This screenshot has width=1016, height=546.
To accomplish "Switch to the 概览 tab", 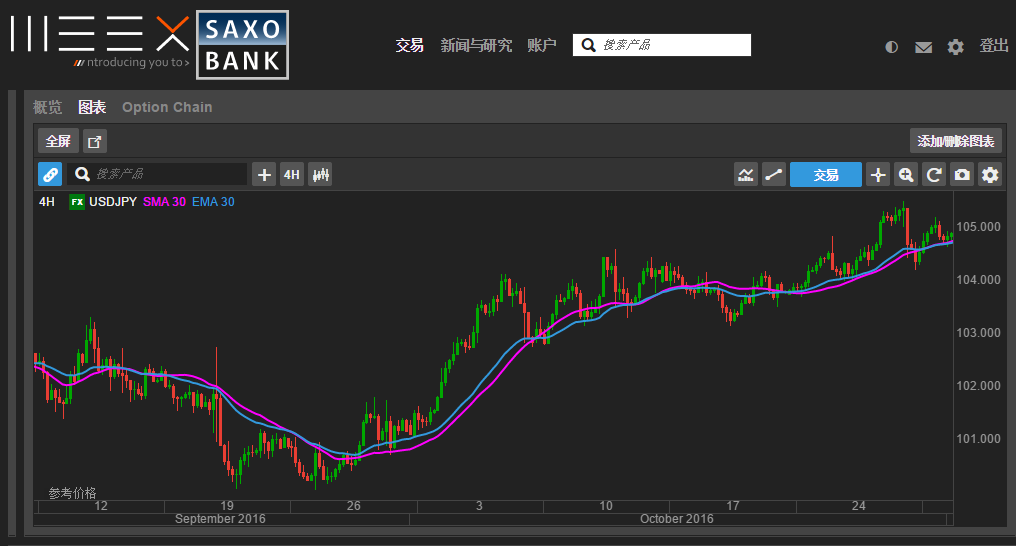I will pos(47,107).
